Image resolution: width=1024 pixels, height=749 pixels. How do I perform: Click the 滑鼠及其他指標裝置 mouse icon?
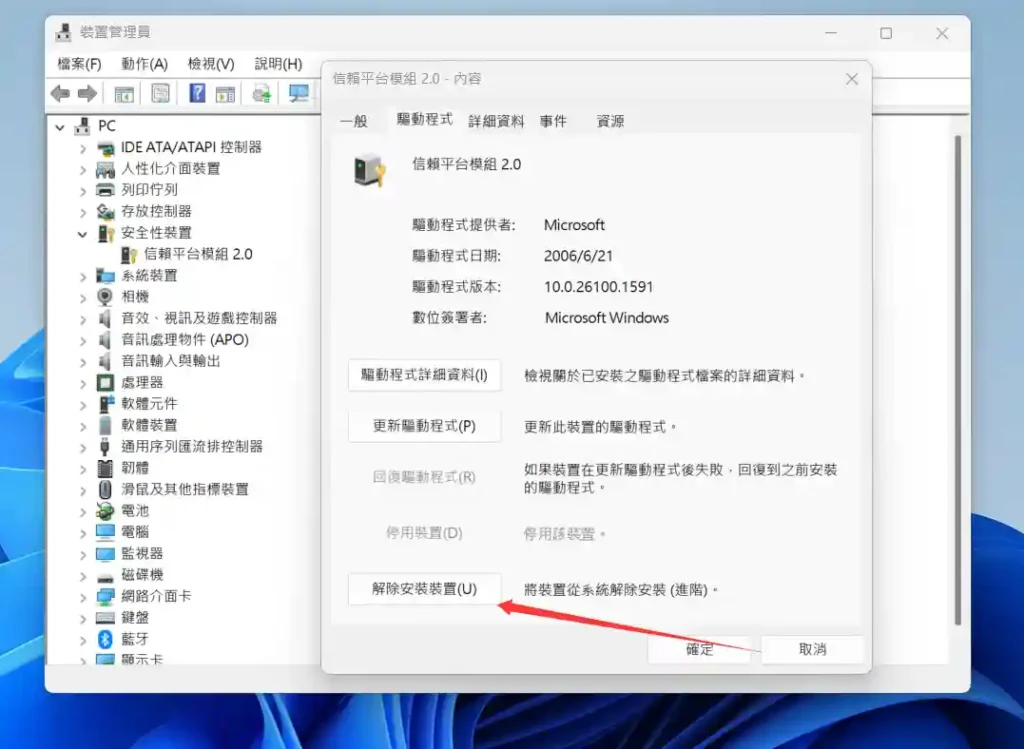point(105,490)
